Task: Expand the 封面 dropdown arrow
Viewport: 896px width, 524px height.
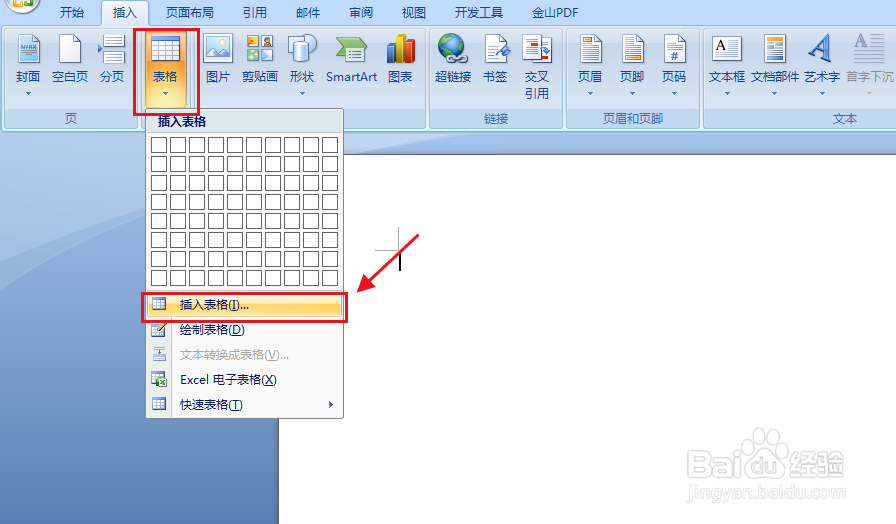Action: tap(28, 94)
